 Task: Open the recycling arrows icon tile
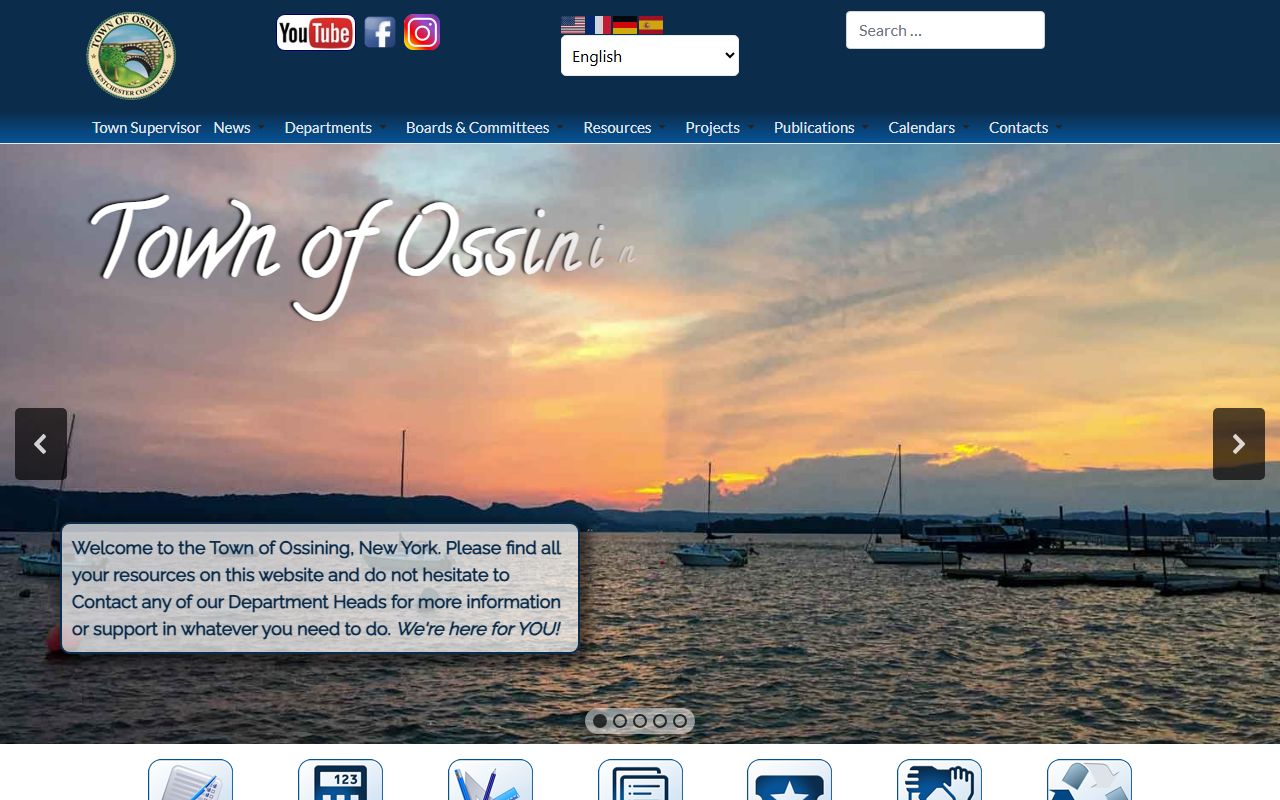(1089, 780)
